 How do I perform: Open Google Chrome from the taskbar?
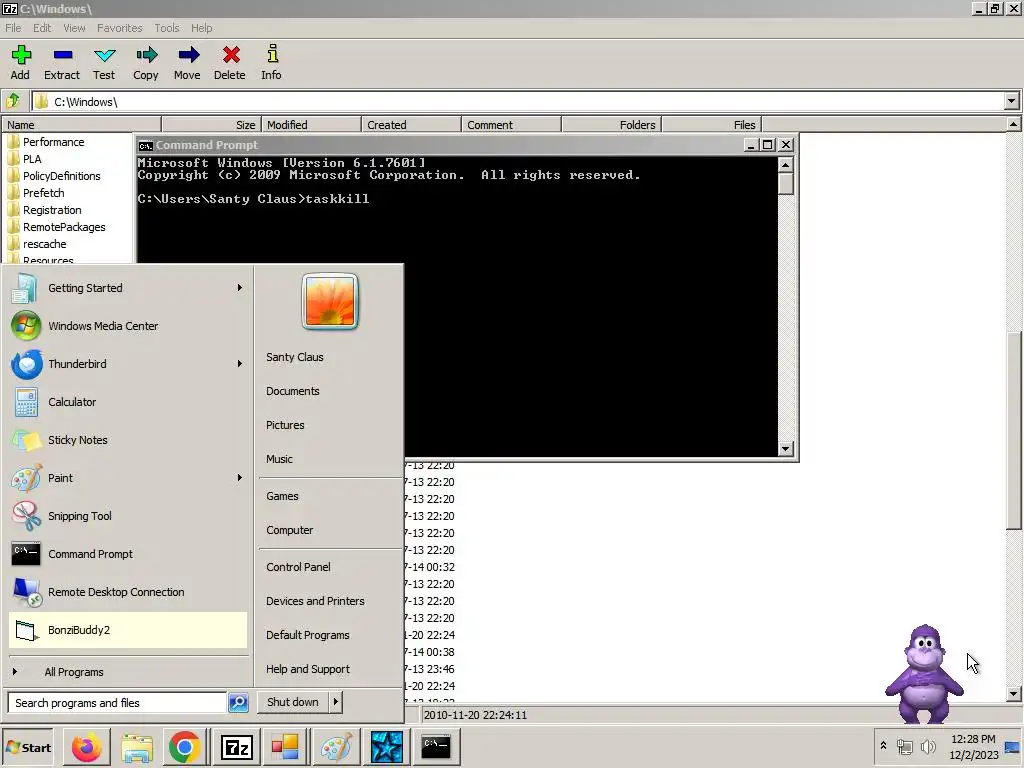pos(185,747)
